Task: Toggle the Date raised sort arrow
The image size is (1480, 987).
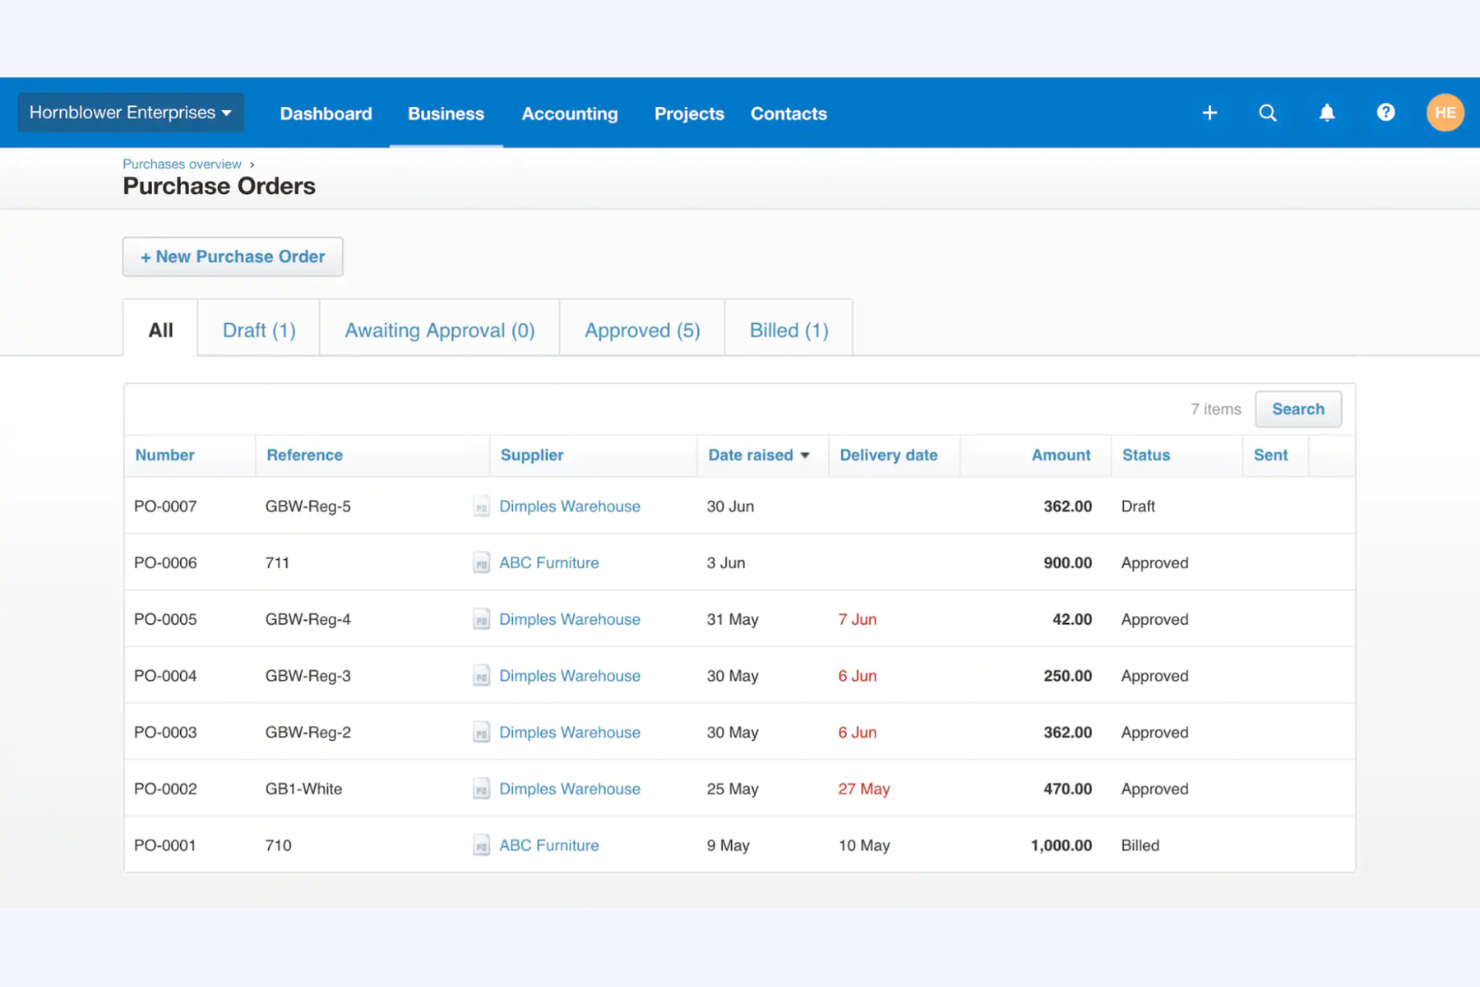Action: [x=805, y=455]
